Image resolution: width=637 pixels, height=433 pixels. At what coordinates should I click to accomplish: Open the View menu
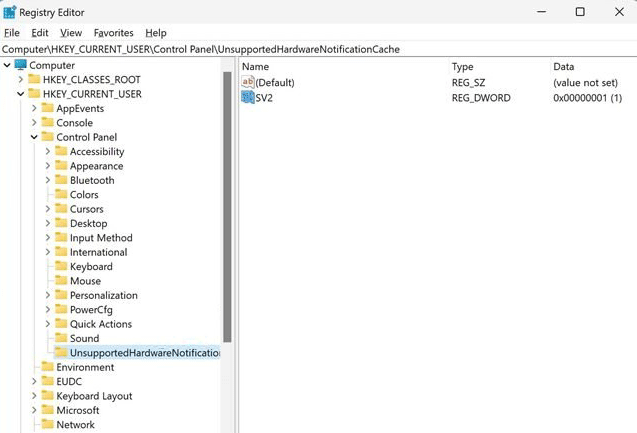(71, 33)
